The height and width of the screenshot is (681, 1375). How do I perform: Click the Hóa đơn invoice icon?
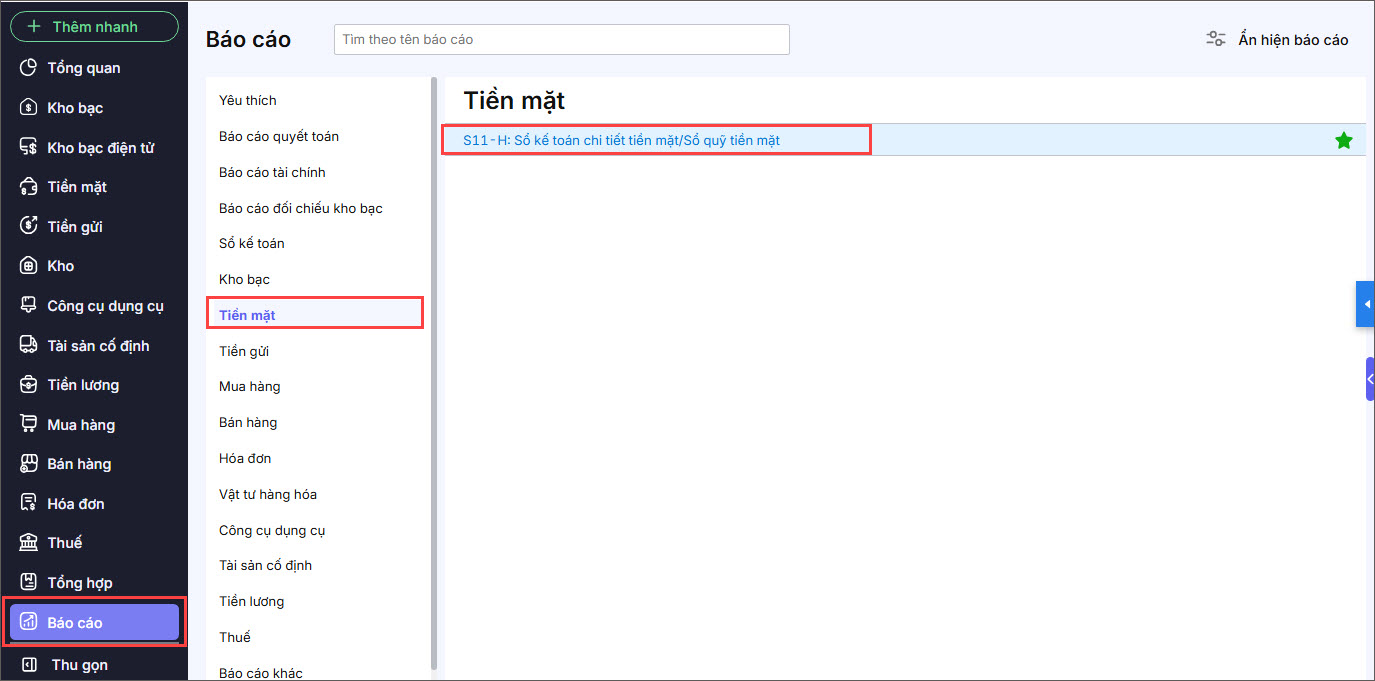point(29,503)
